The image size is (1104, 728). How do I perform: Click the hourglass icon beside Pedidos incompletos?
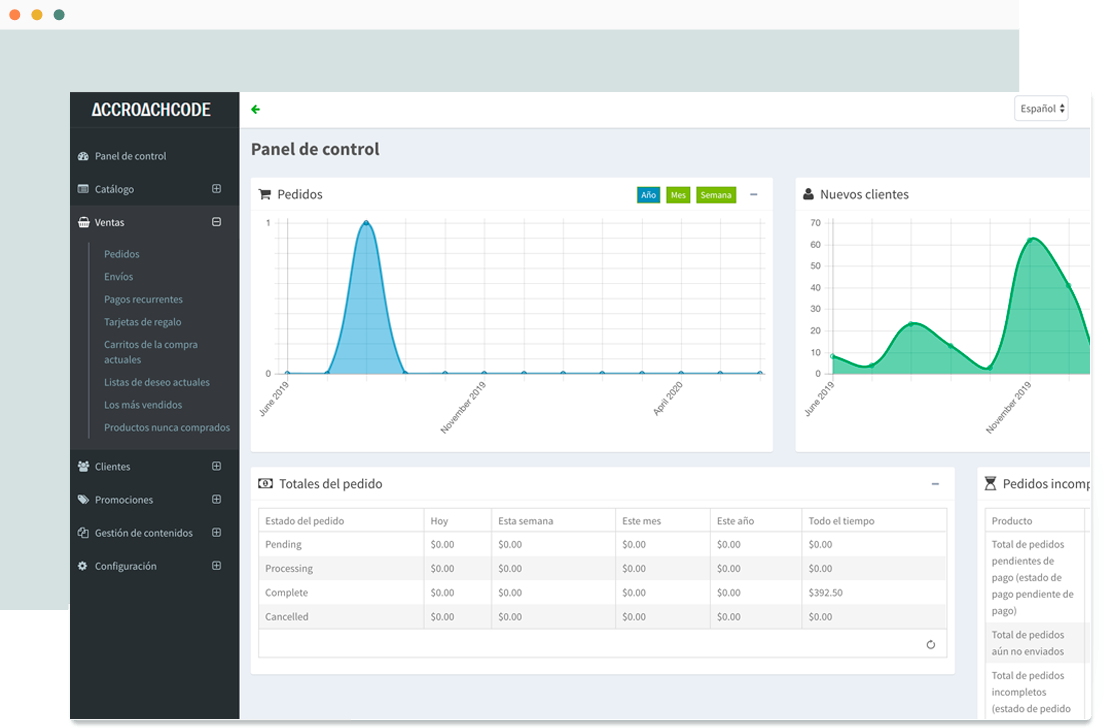(x=990, y=484)
